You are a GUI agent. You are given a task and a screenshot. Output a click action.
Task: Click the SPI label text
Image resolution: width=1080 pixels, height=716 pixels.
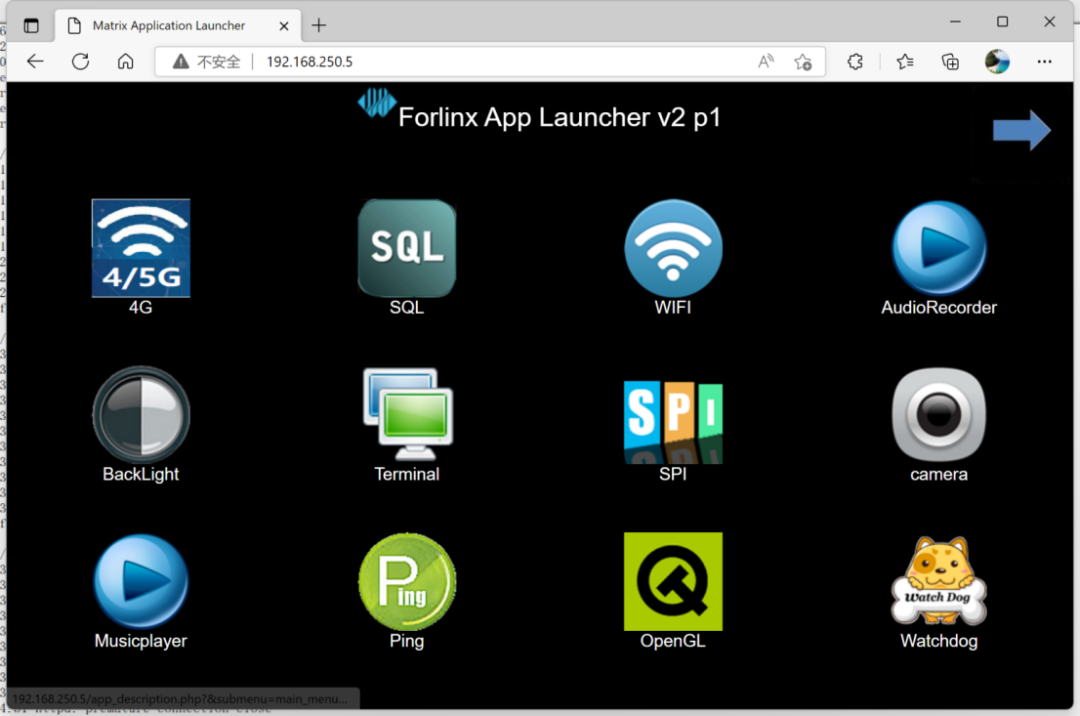pos(673,474)
